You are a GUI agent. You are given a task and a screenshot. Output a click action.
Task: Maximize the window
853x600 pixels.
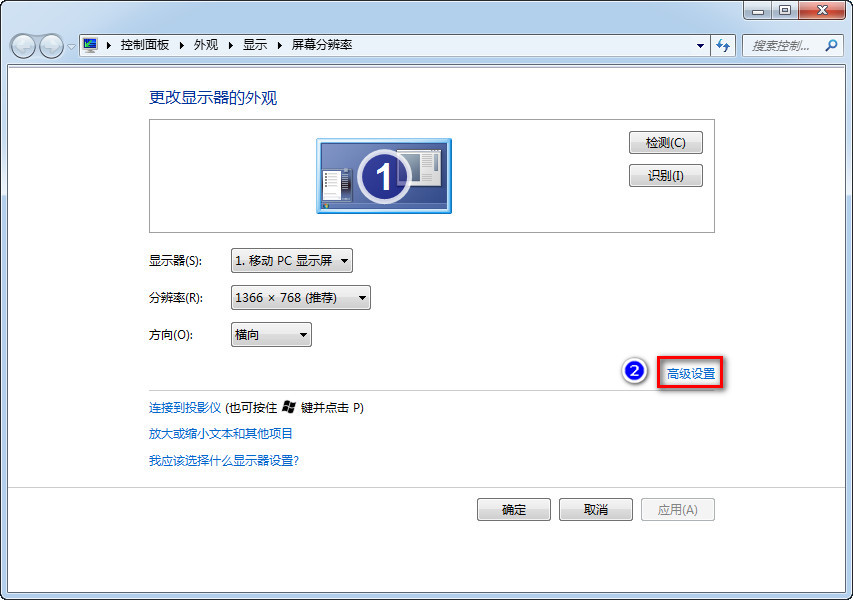(x=785, y=10)
